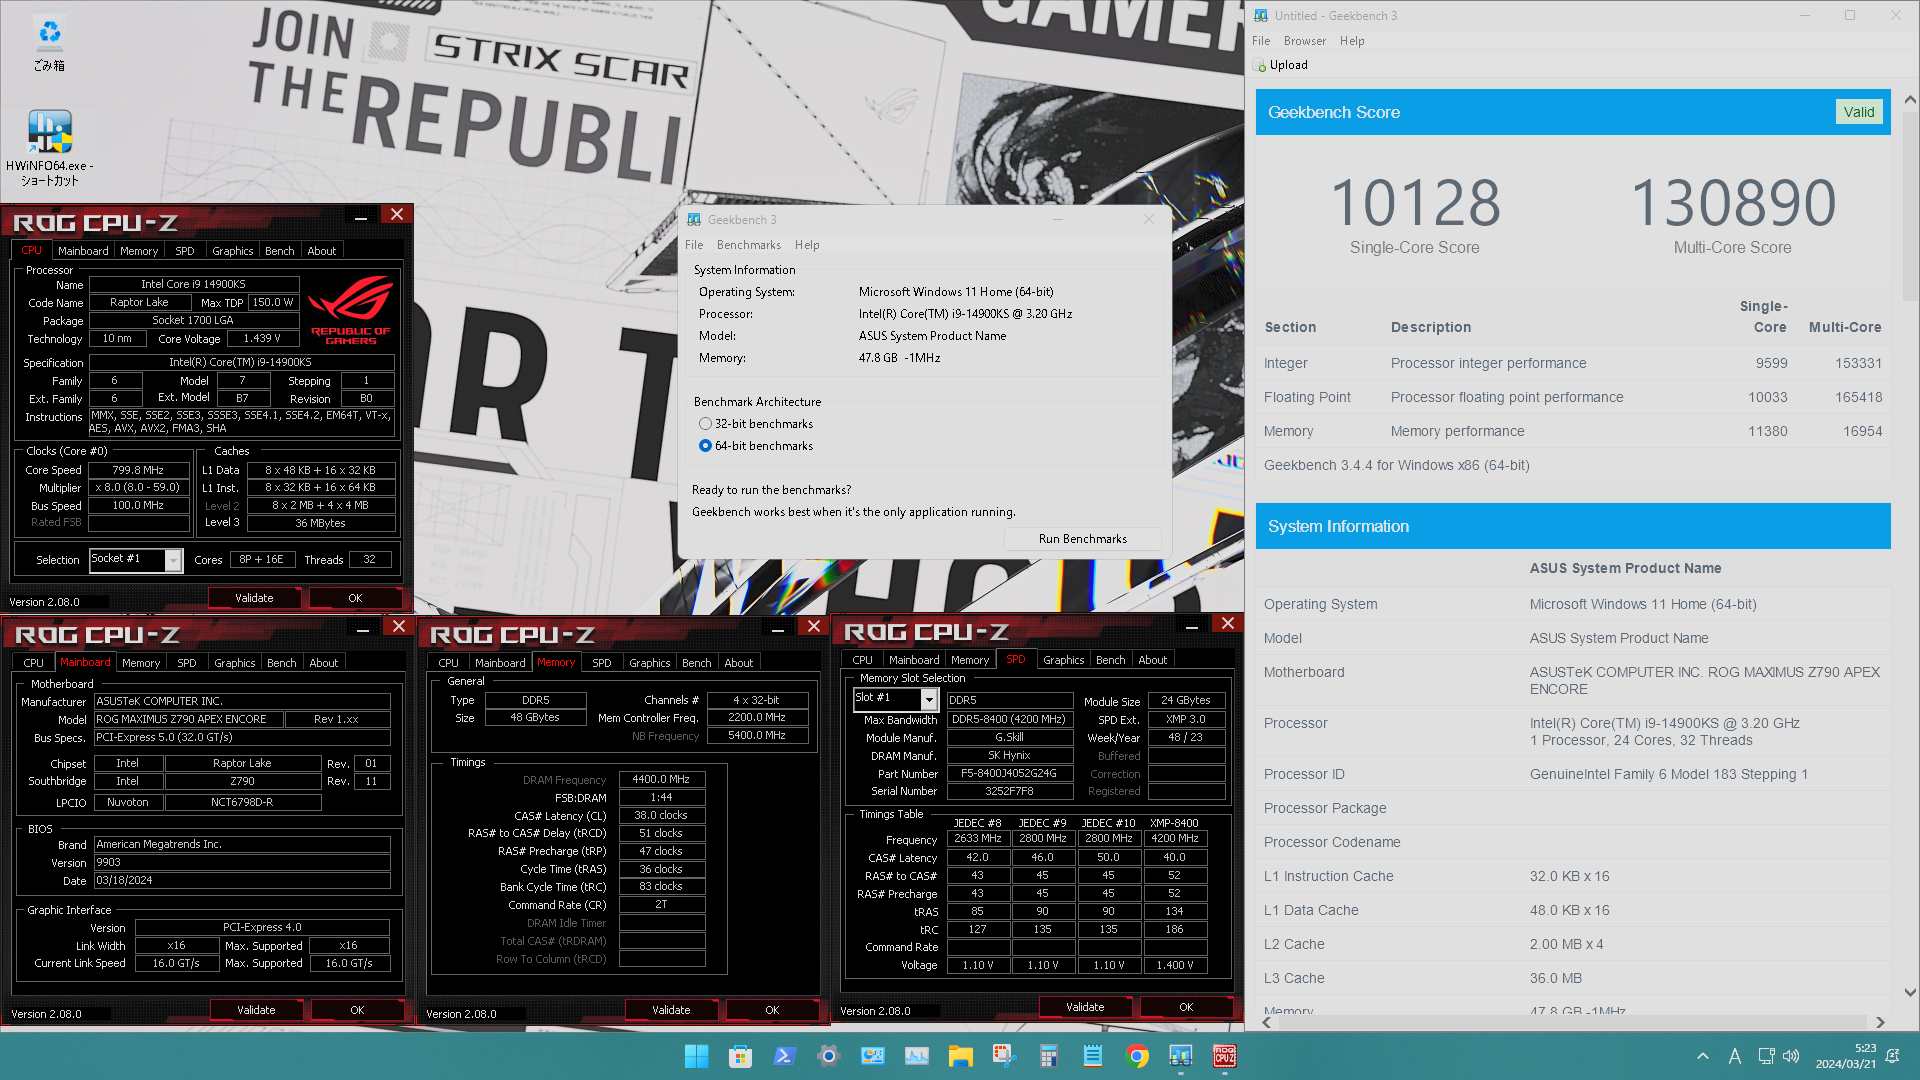Open Memory tab in CPU-Z SPD window
The image size is (1920, 1080).
(970, 660)
